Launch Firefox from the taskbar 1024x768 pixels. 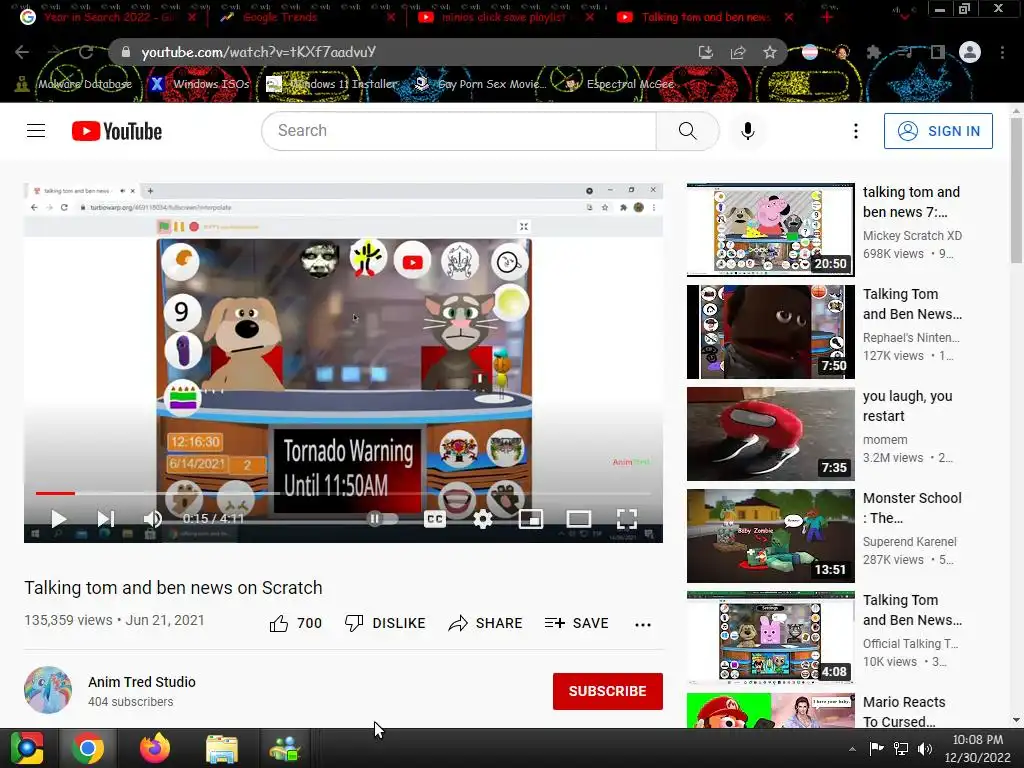[155, 748]
